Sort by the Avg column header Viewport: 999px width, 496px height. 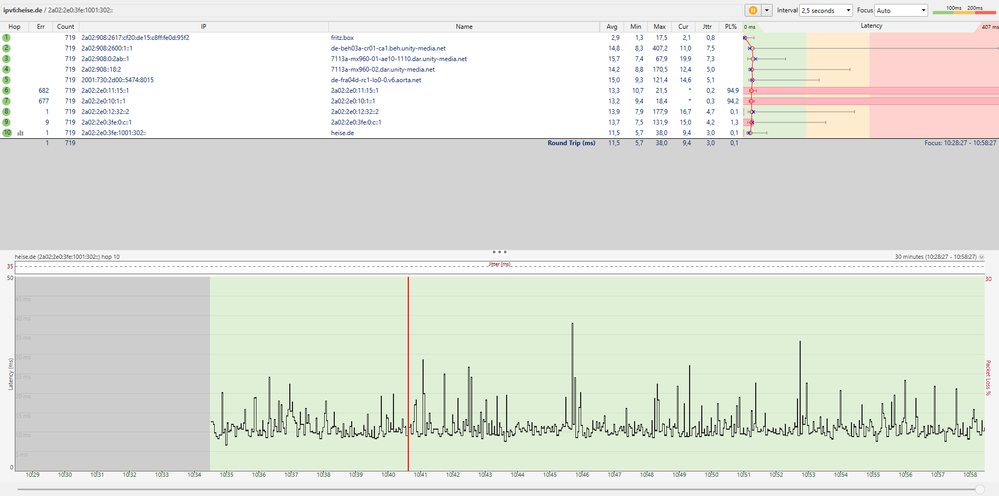pos(612,26)
